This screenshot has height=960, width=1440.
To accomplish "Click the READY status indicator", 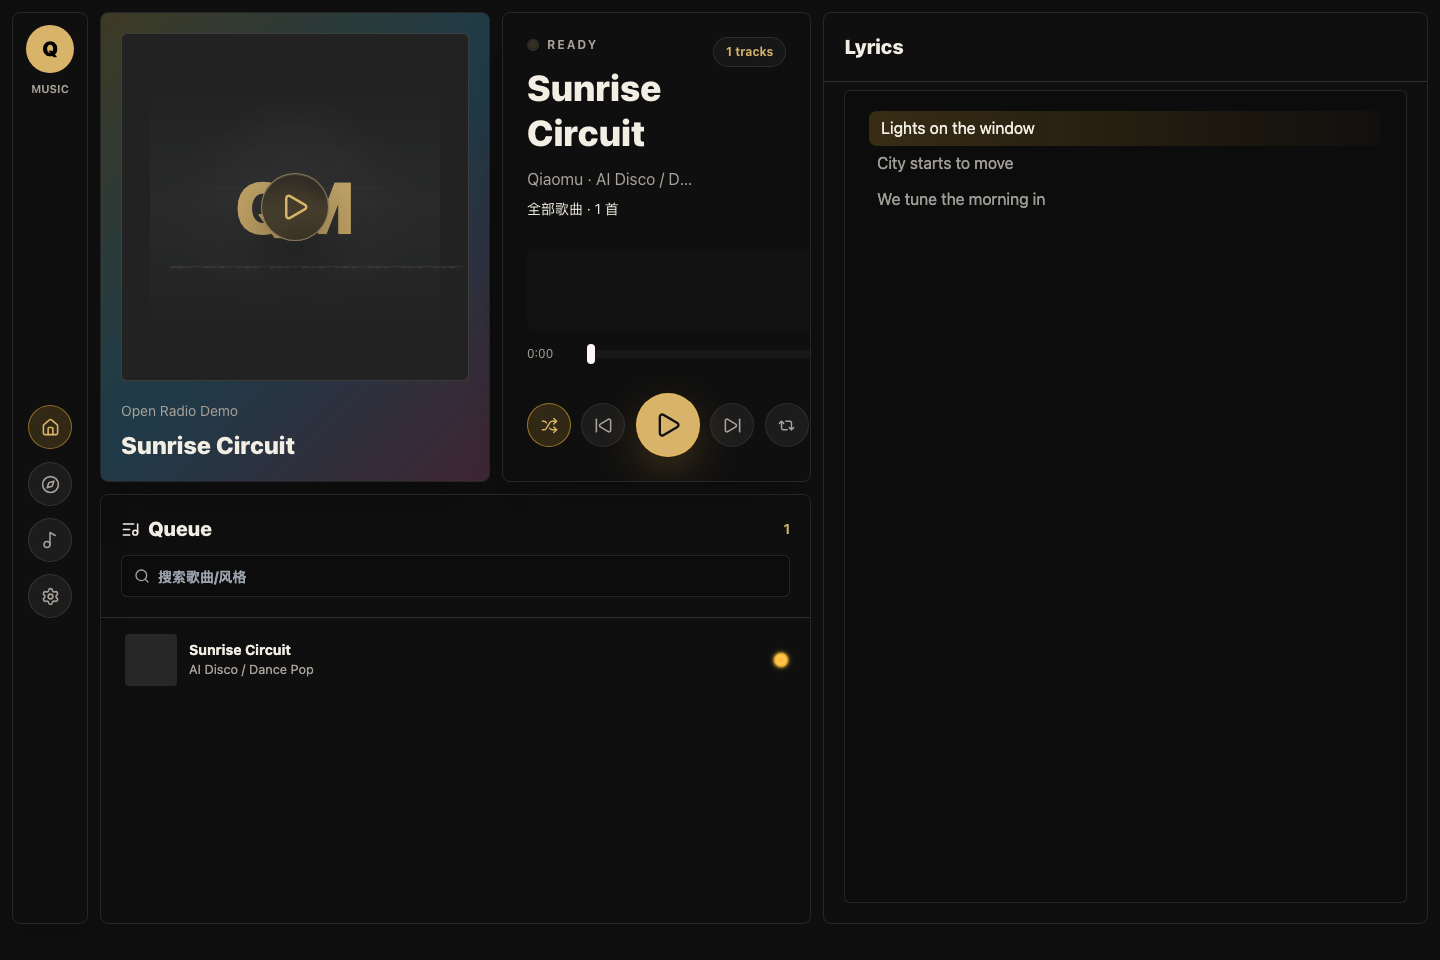I will tap(562, 45).
